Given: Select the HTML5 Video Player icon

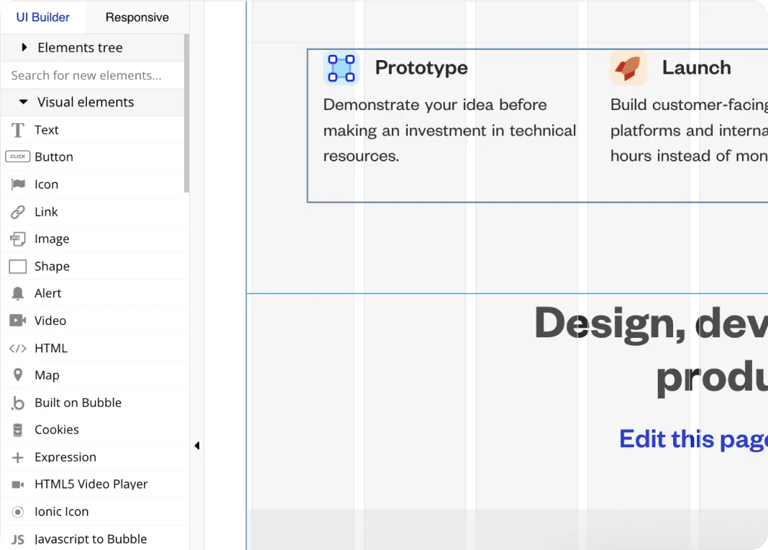Looking at the screenshot, I should point(18,484).
